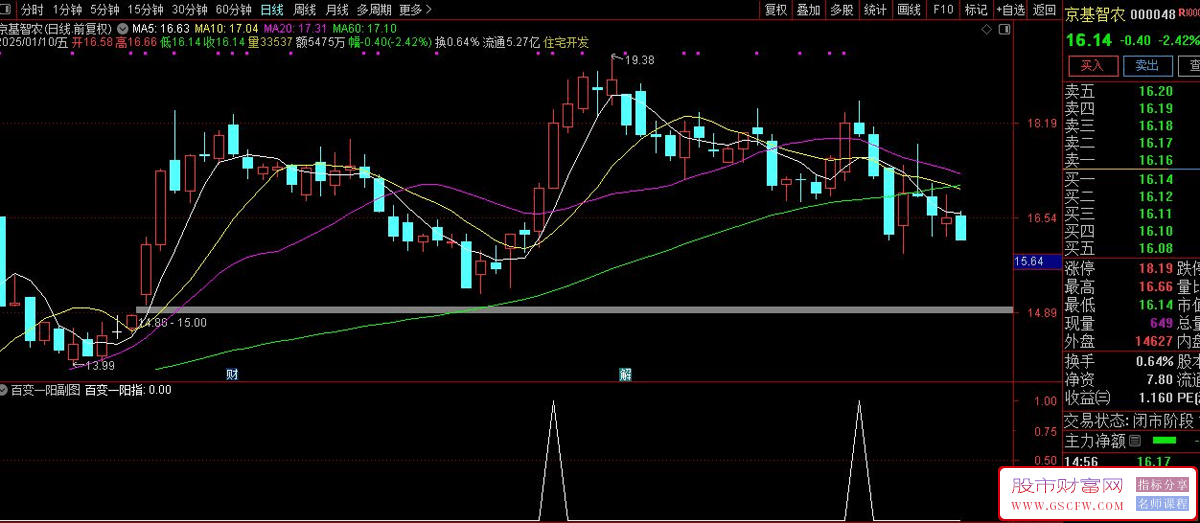Viewport: 1200px width, 523px height.
Task: Click the 卖四 price 16.19
Action: click(x=1155, y=108)
